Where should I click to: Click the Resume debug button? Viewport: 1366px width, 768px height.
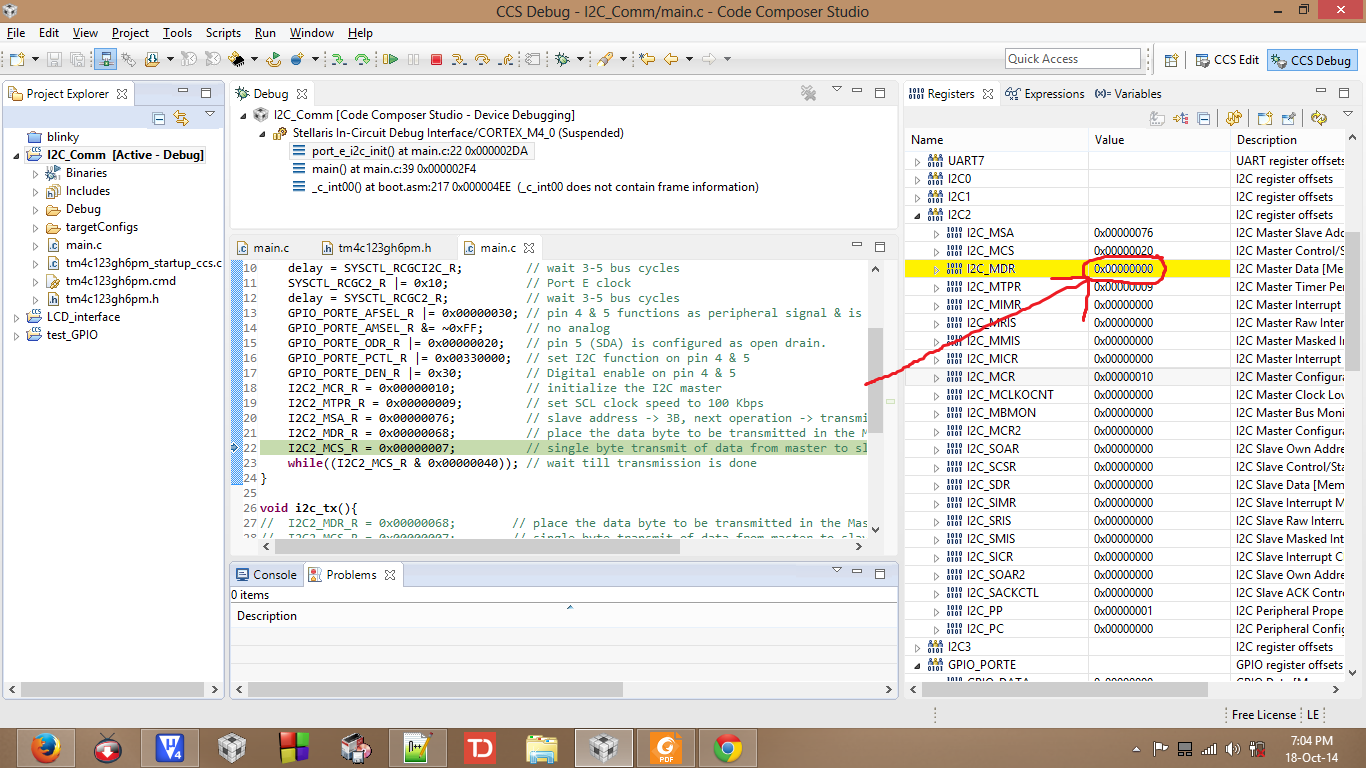pyautogui.click(x=390, y=60)
